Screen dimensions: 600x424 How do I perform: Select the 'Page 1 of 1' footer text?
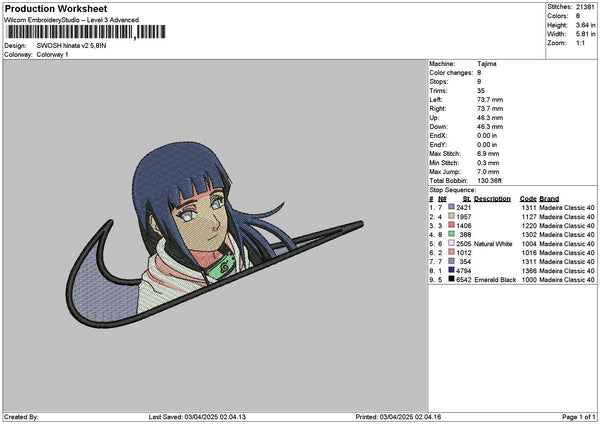click(579, 417)
